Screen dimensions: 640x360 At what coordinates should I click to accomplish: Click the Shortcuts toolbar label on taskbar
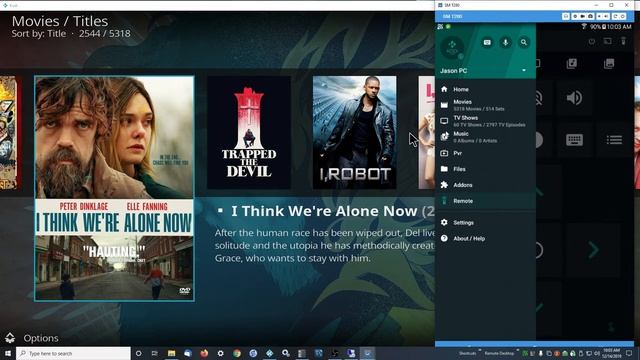[x=467, y=353]
